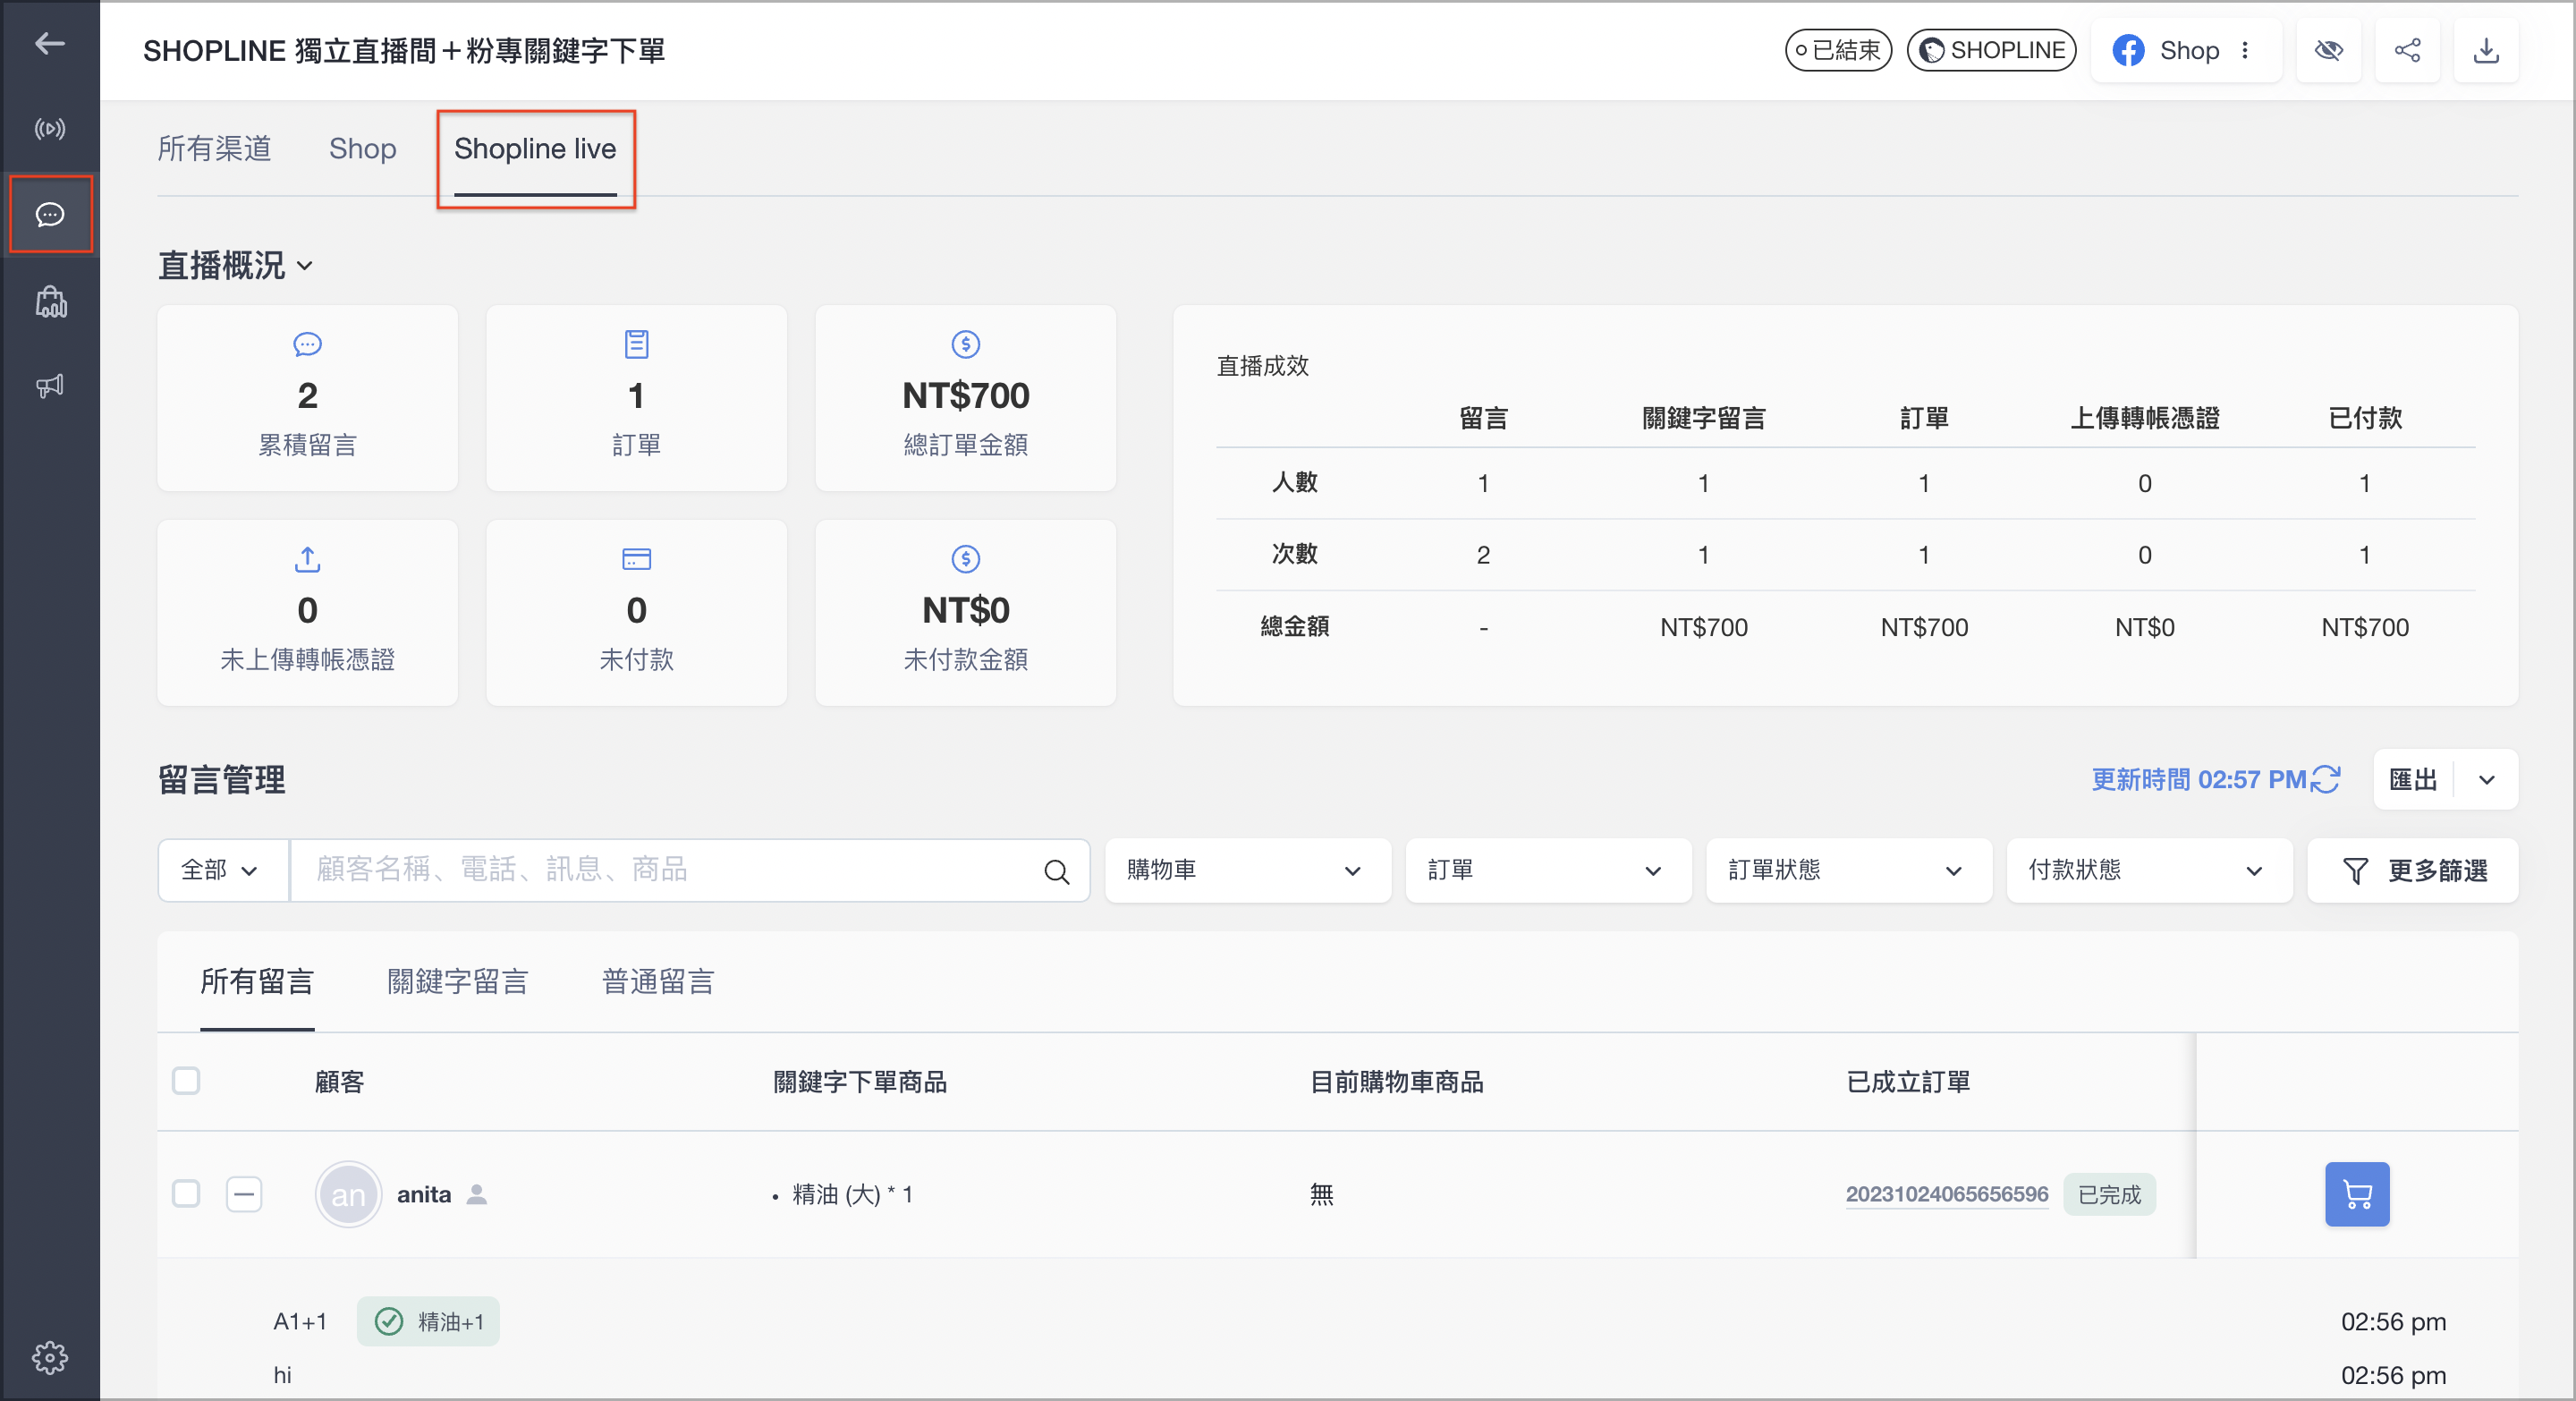Switch to the 所有渠道 tab
This screenshot has height=1401, width=2576.
pyautogui.click(x=214, y=149)
